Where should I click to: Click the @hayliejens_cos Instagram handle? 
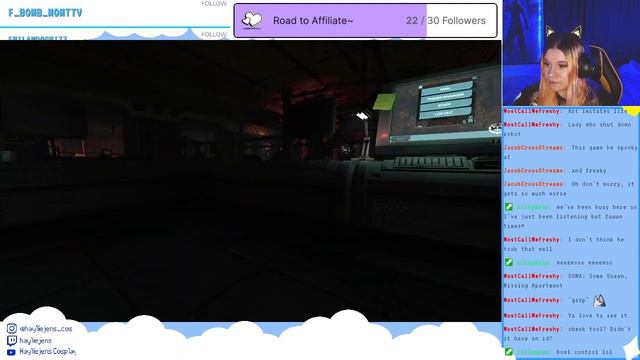click(46, 329)
